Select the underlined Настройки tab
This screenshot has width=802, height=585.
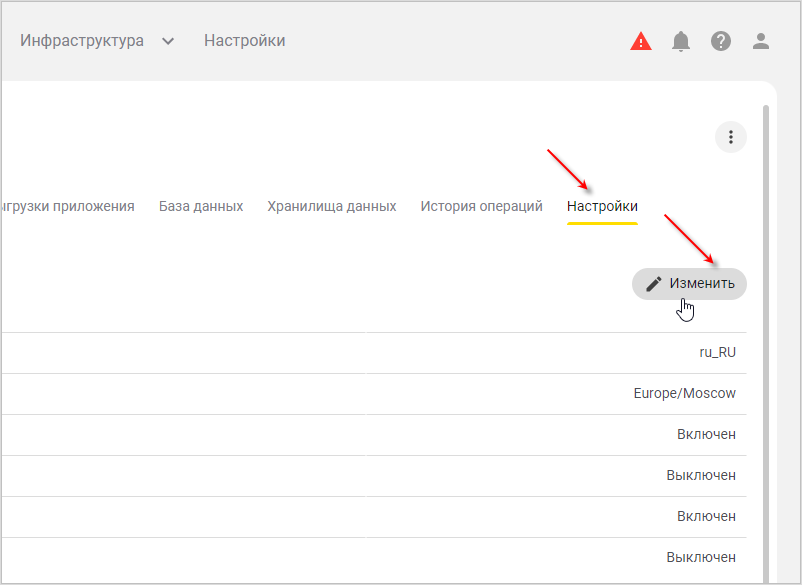[602, 206]
